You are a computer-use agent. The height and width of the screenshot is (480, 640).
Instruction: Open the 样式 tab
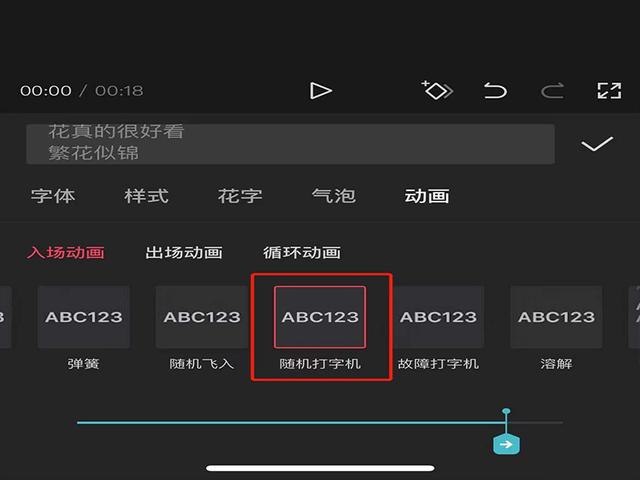147,196
